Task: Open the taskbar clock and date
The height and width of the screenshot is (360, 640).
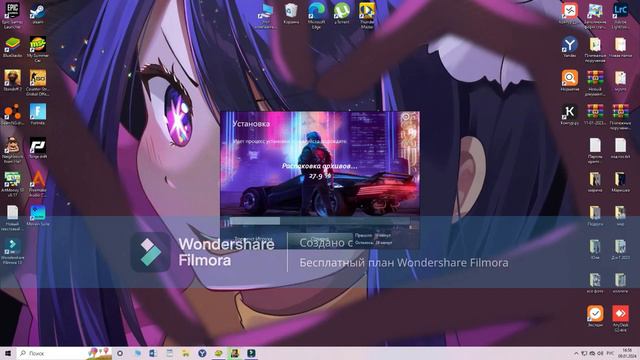Action: (x=627, y=353)
